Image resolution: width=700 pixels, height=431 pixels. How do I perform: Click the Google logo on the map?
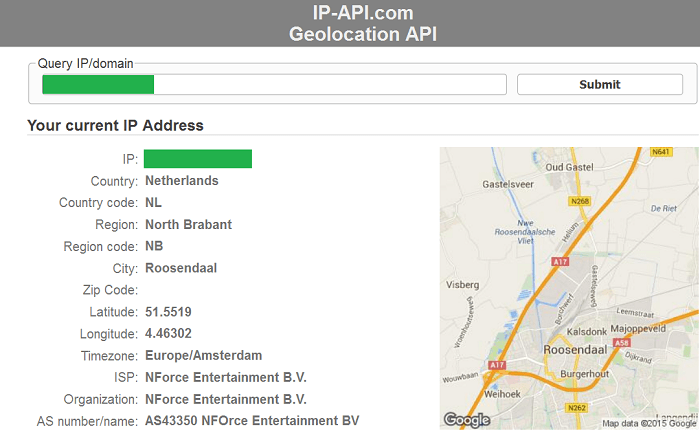coord(465,421)
